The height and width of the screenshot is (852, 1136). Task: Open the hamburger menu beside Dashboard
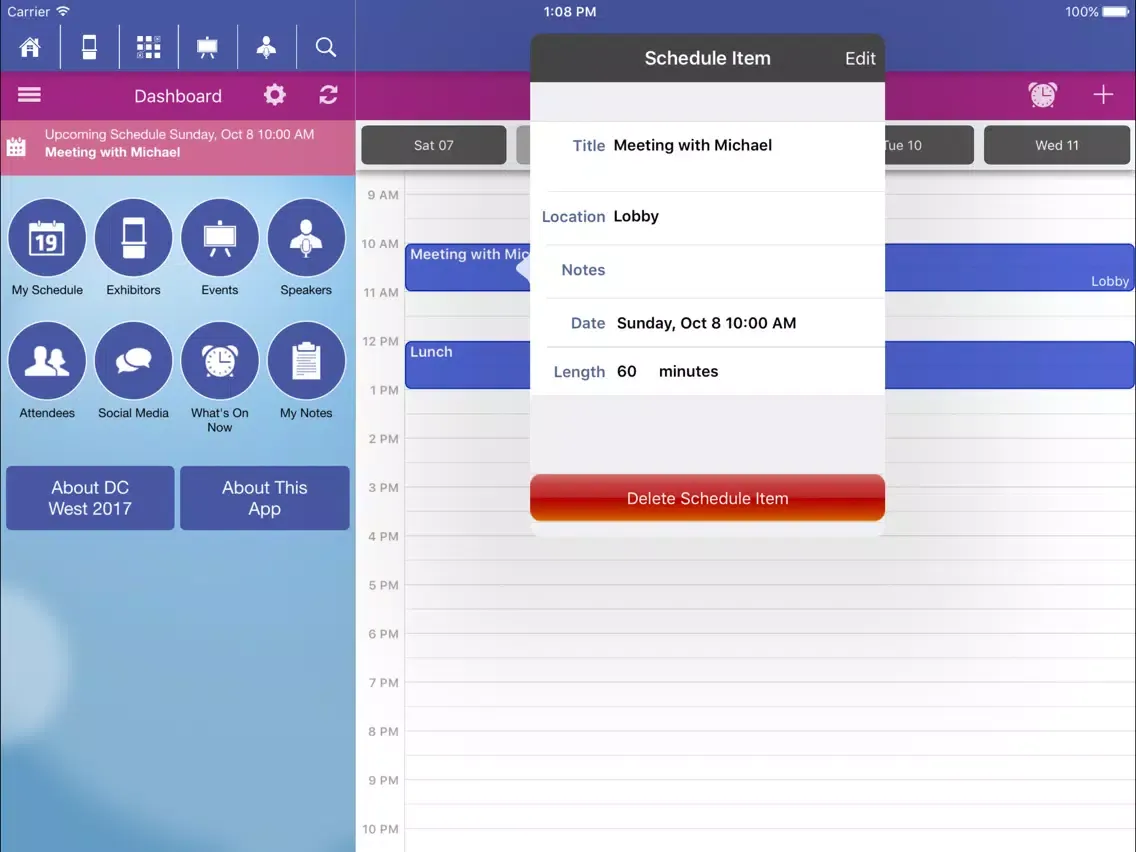29,95
